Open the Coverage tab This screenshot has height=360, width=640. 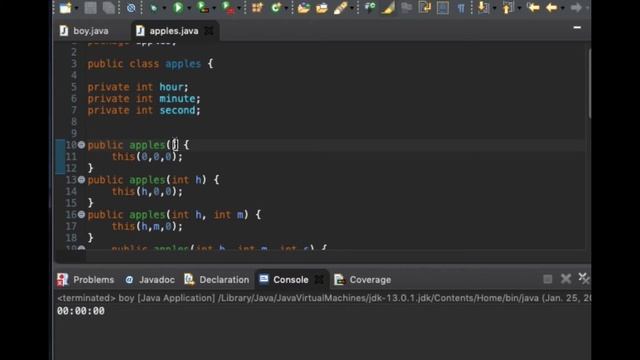pyautogui.click(x=362, y=280)
